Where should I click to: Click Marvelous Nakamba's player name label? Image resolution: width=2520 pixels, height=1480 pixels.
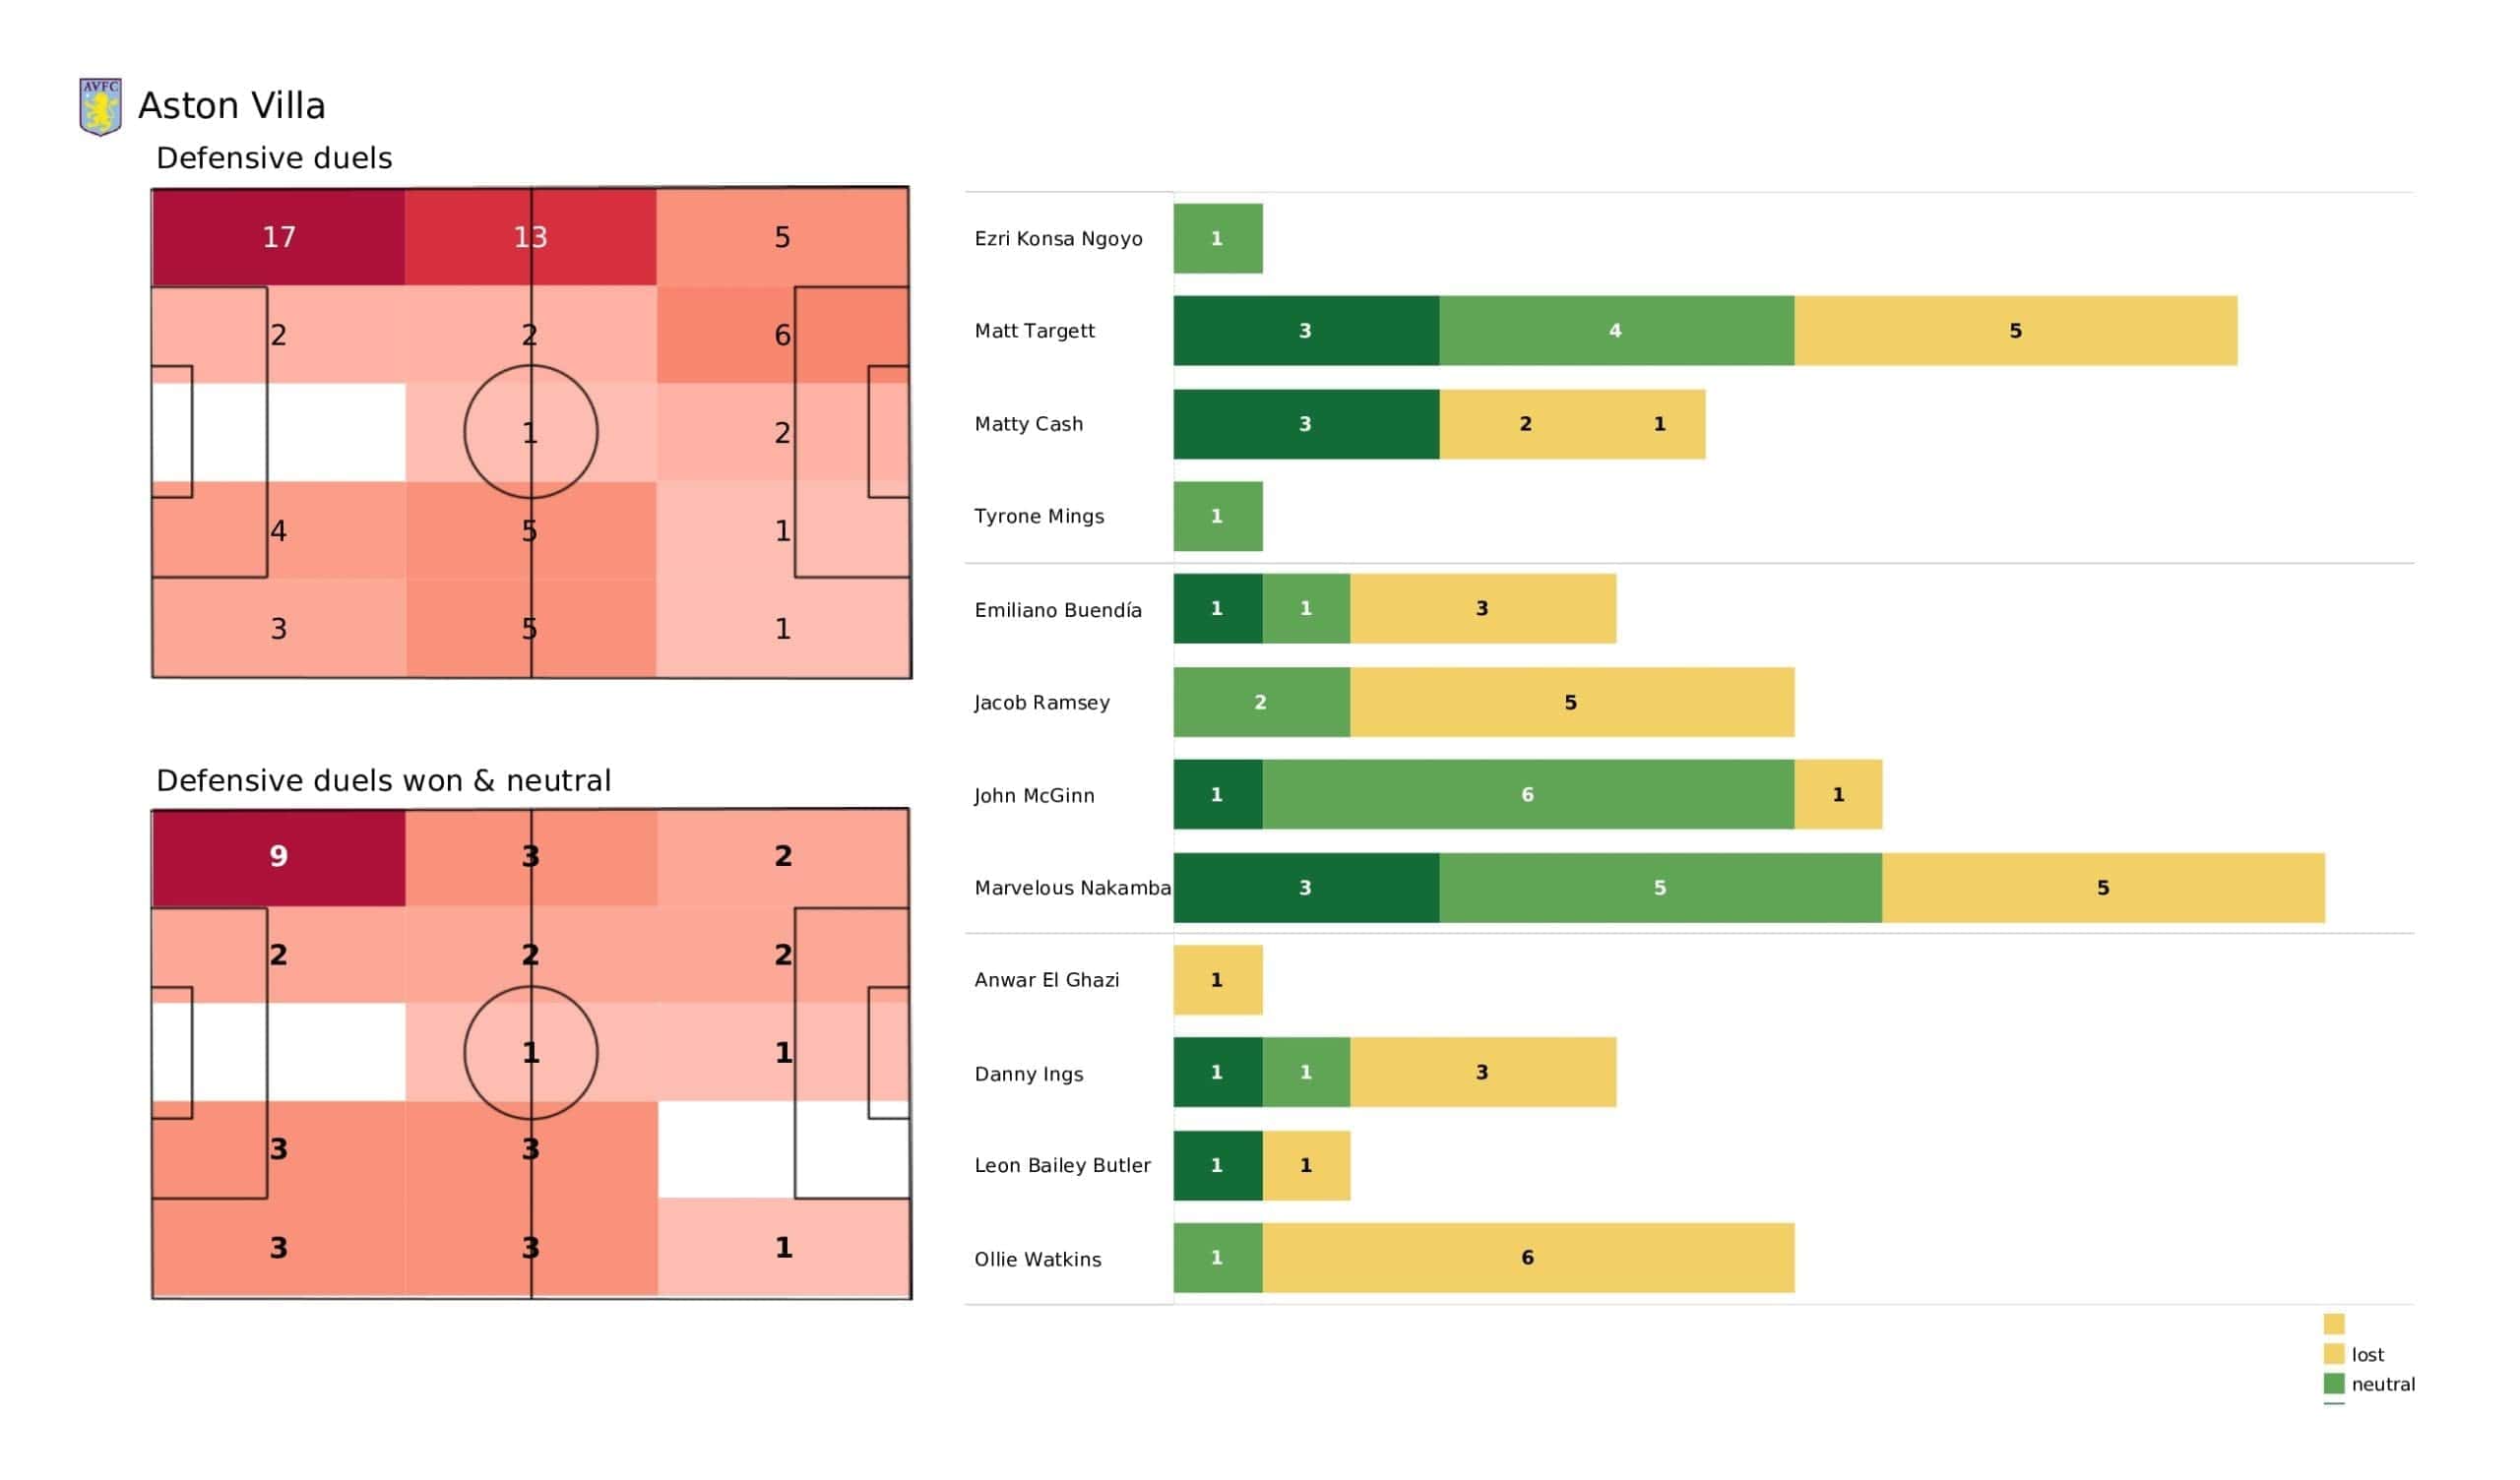(1072, 888)
